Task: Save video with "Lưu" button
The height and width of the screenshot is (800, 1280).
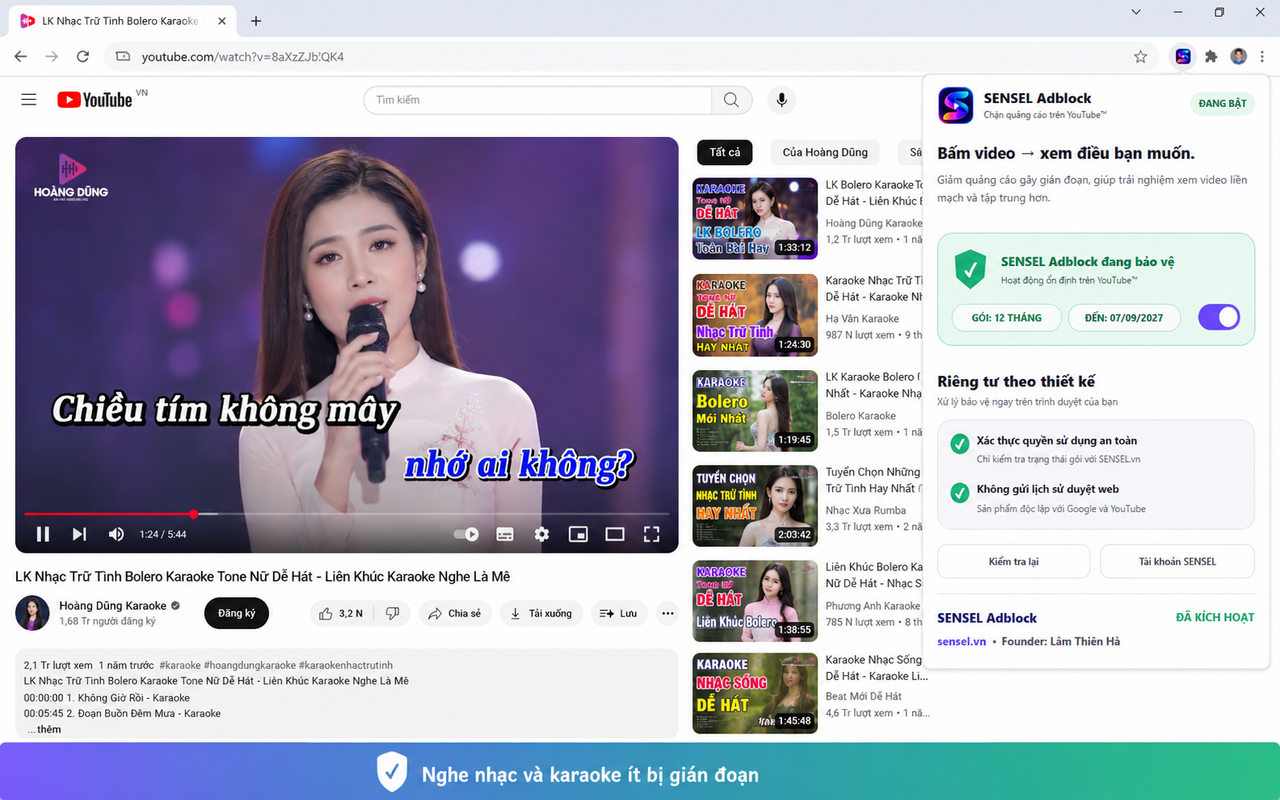Action: click(619, 613)
